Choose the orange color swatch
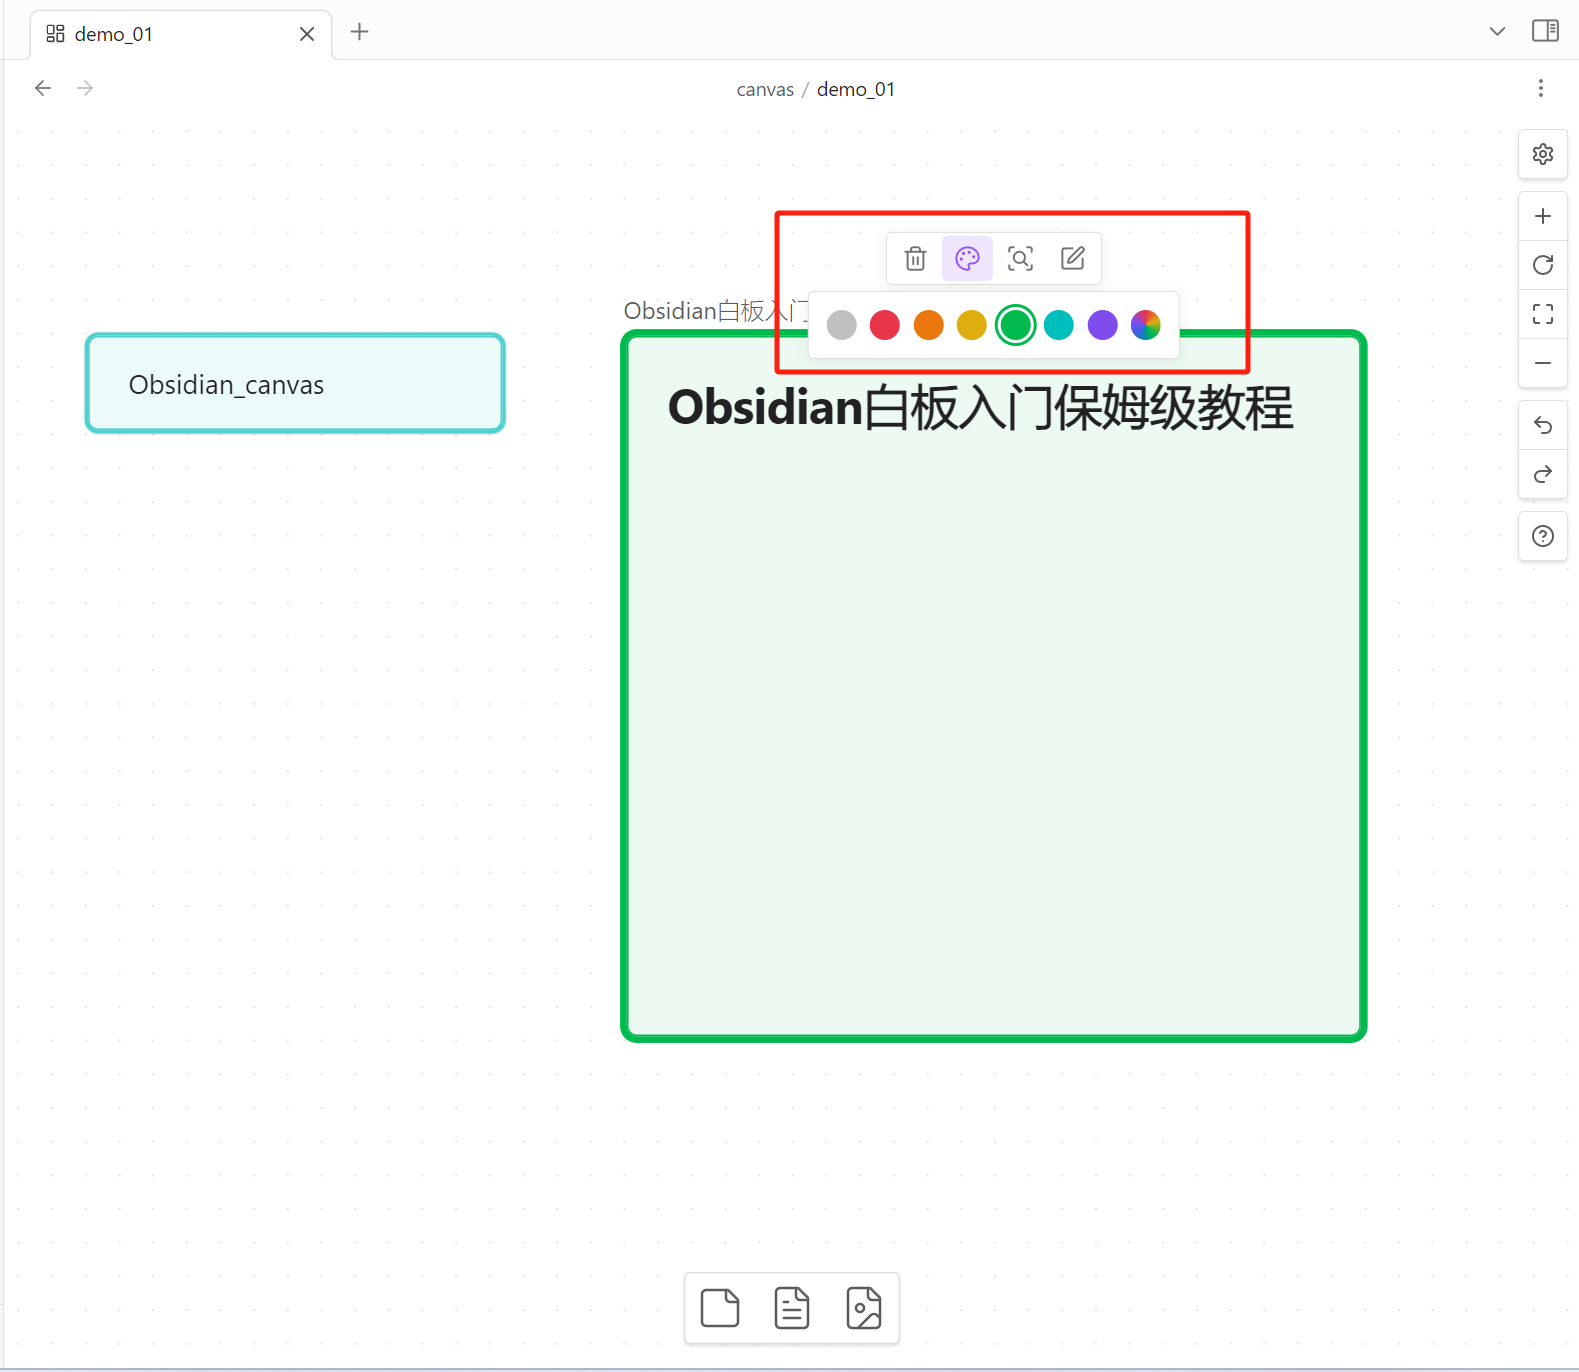 point(929,325)
